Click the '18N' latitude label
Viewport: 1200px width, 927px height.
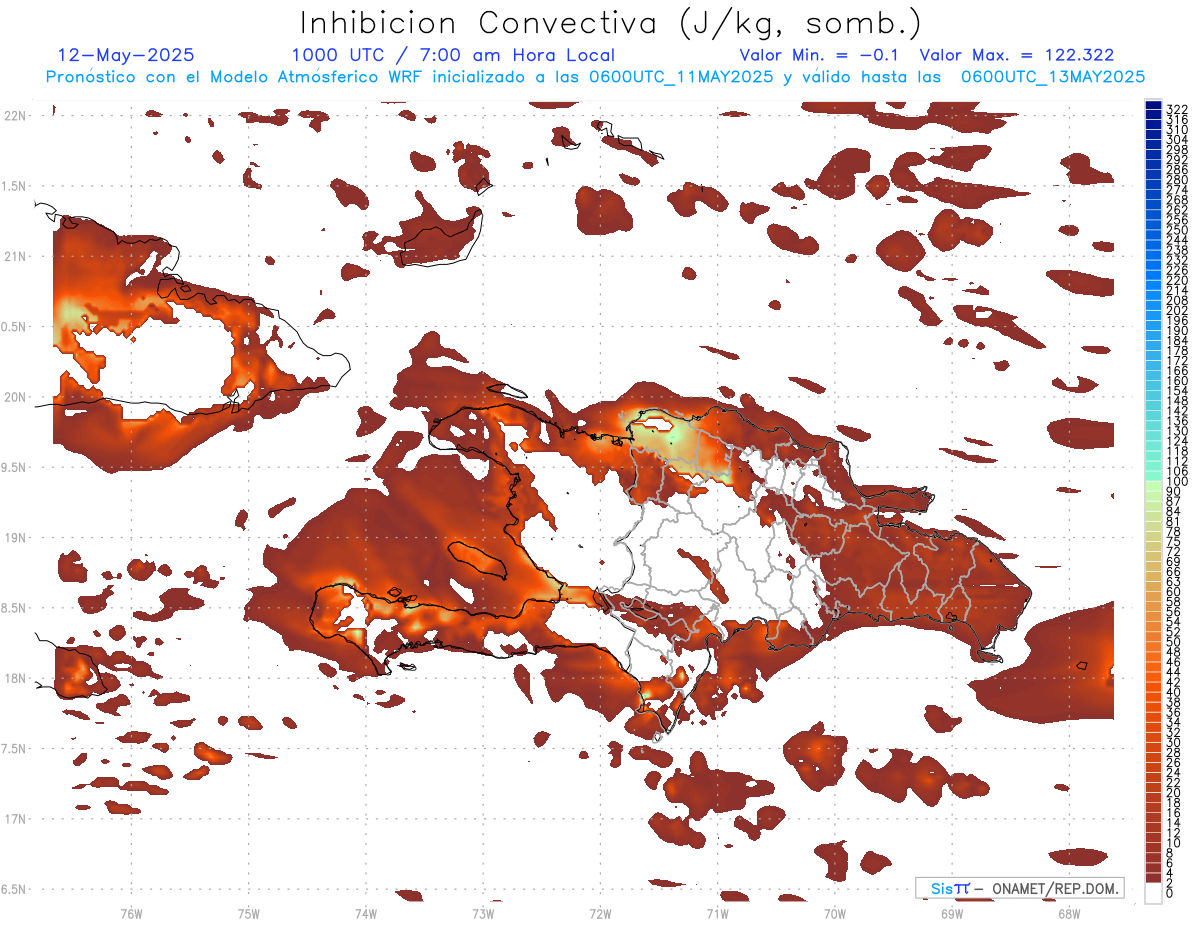point(16,678)
